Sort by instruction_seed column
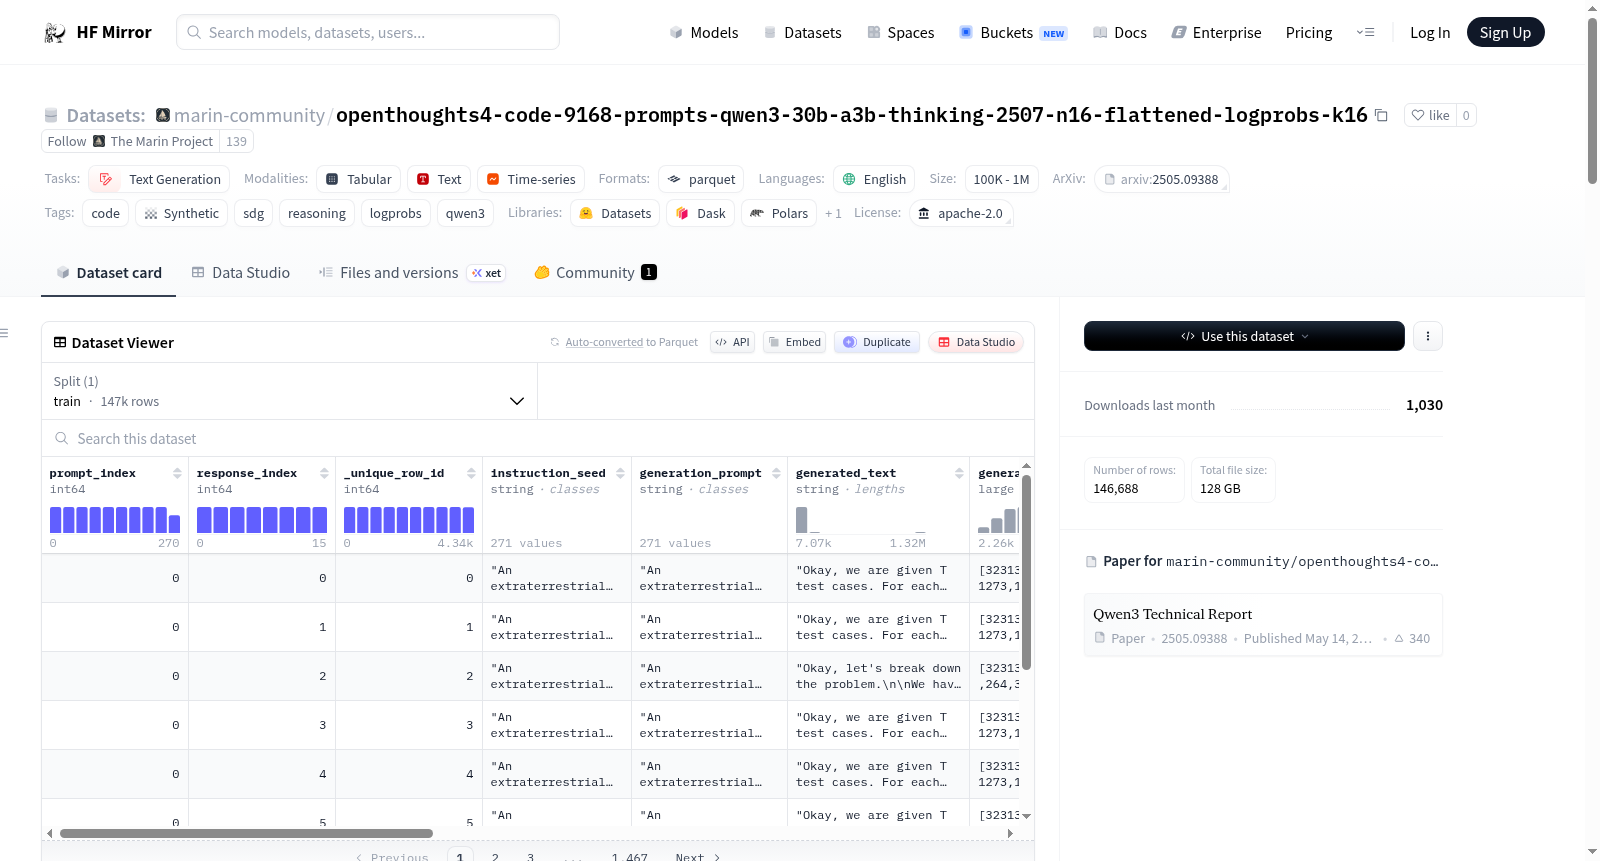The width and height of the screenshot is (1600, 861). [x=620, y=473]
